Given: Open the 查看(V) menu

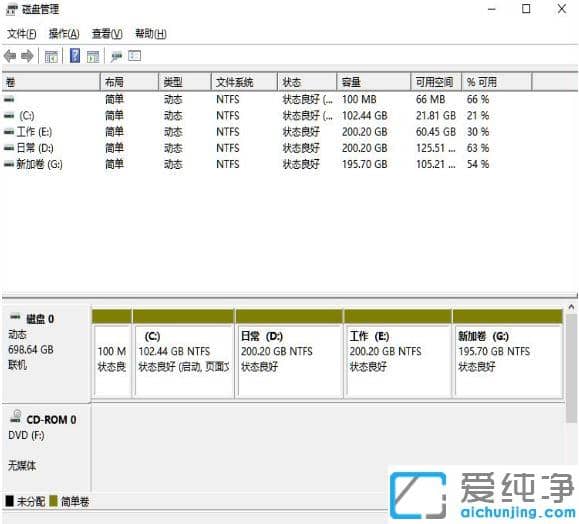Looking at the screenshot, I should pos(107,34).
